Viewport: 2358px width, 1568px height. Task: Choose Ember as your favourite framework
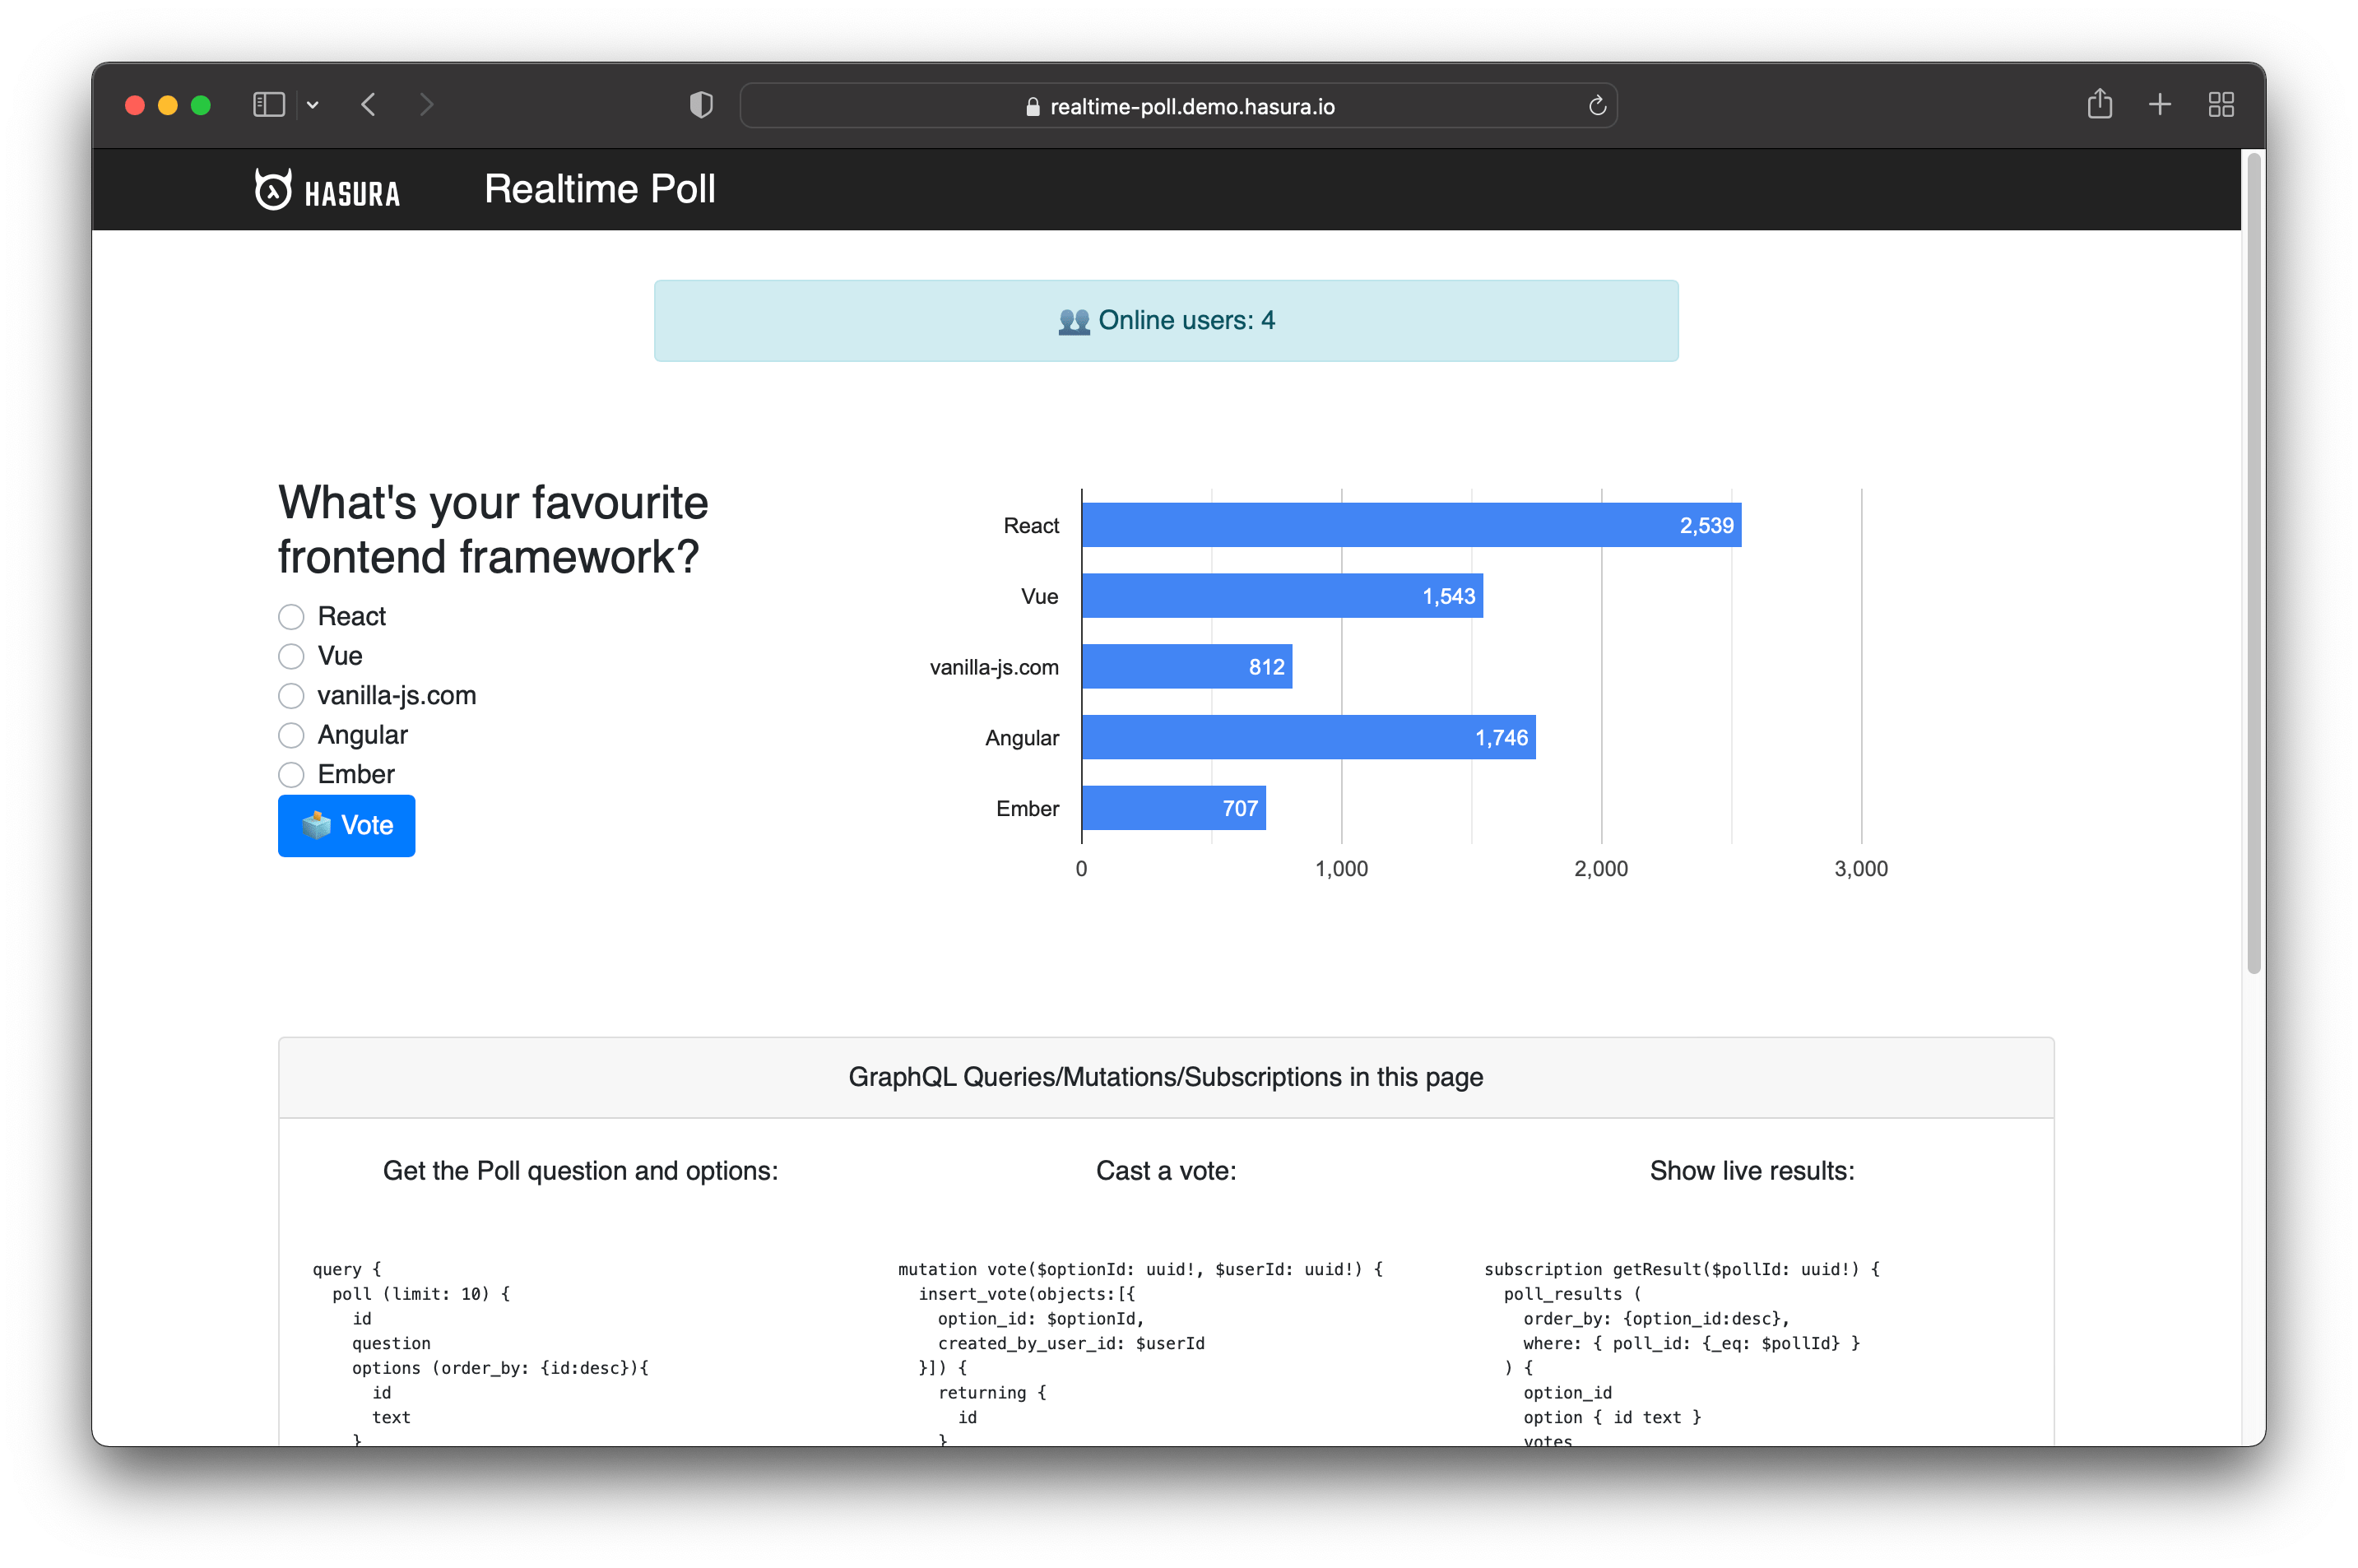click(291, 774)
